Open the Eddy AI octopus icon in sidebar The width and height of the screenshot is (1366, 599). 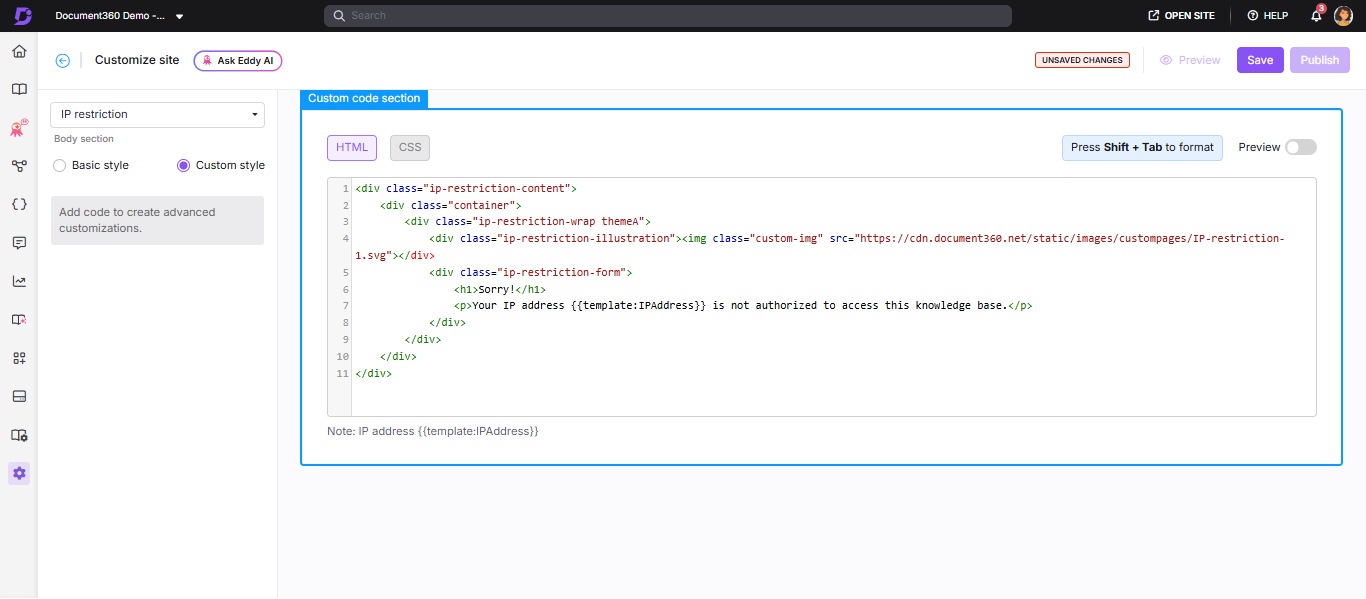click(x=19, y=128)
